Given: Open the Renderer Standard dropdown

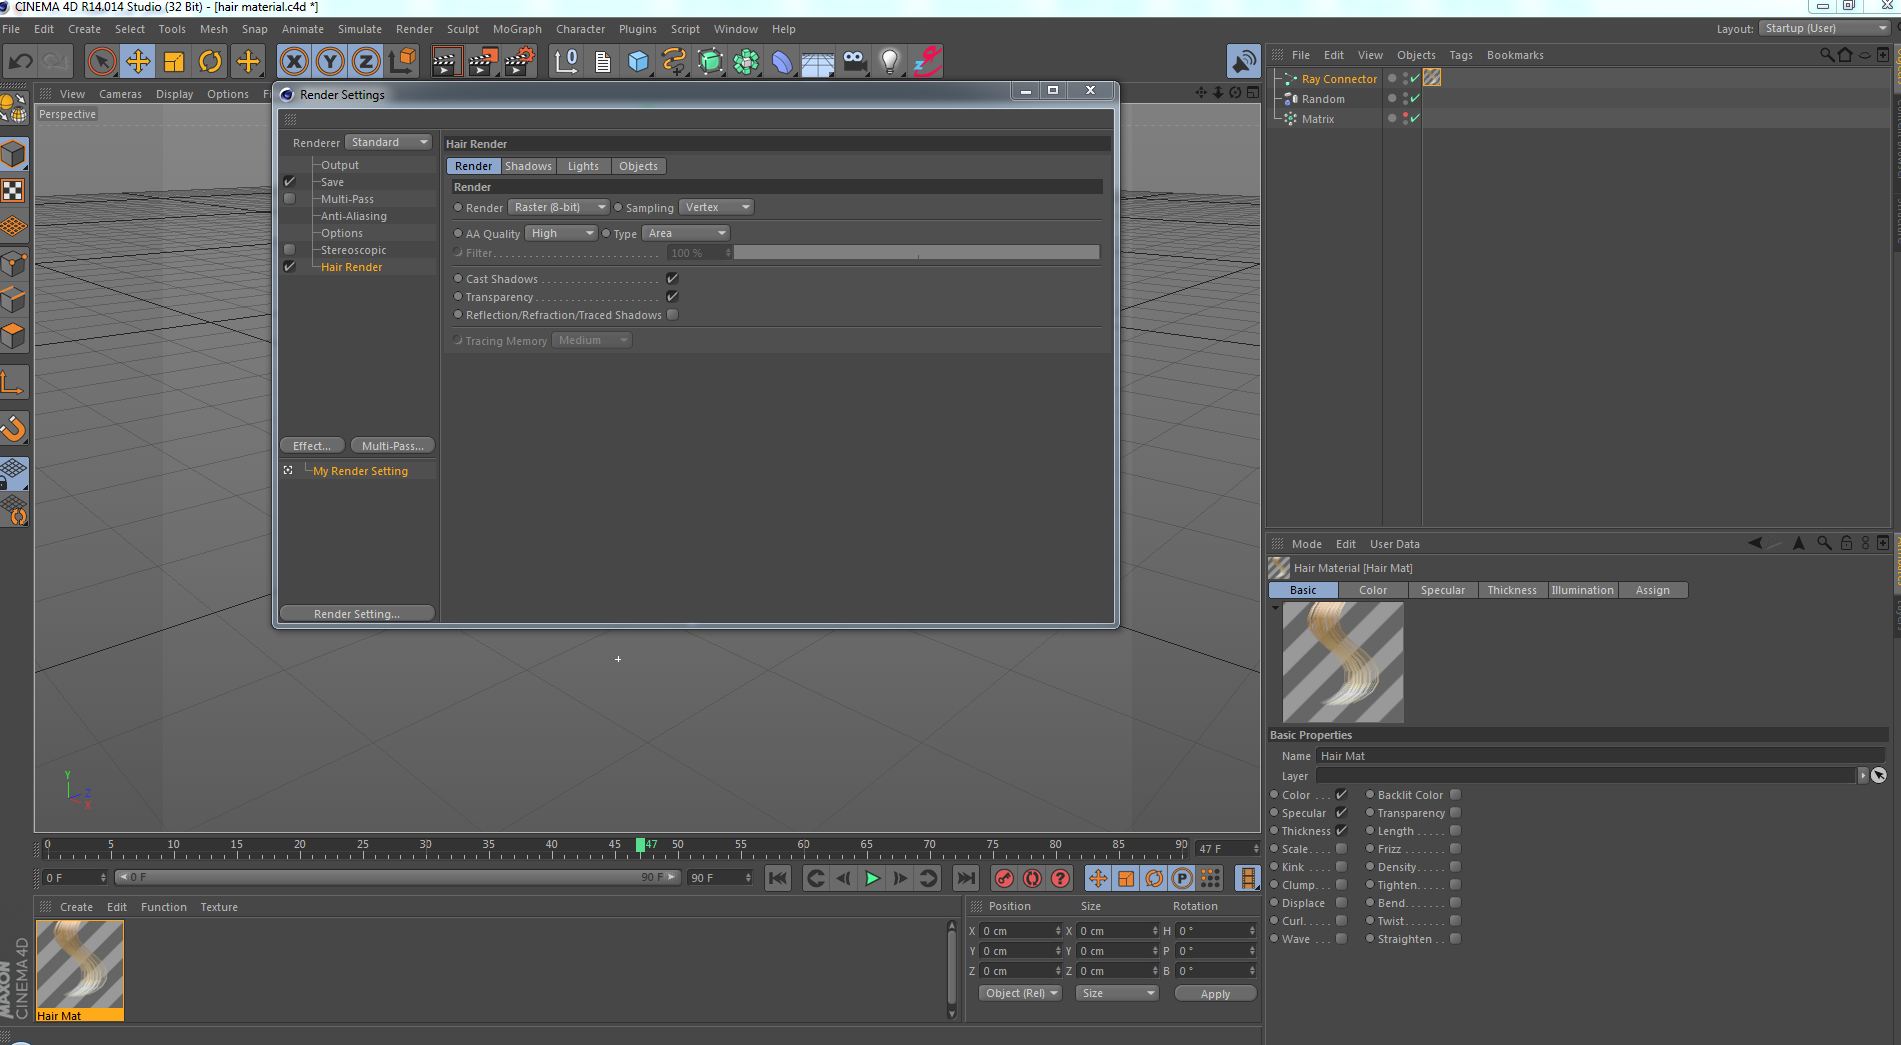Looking at the screenshot, I should (x=389, y=142).
